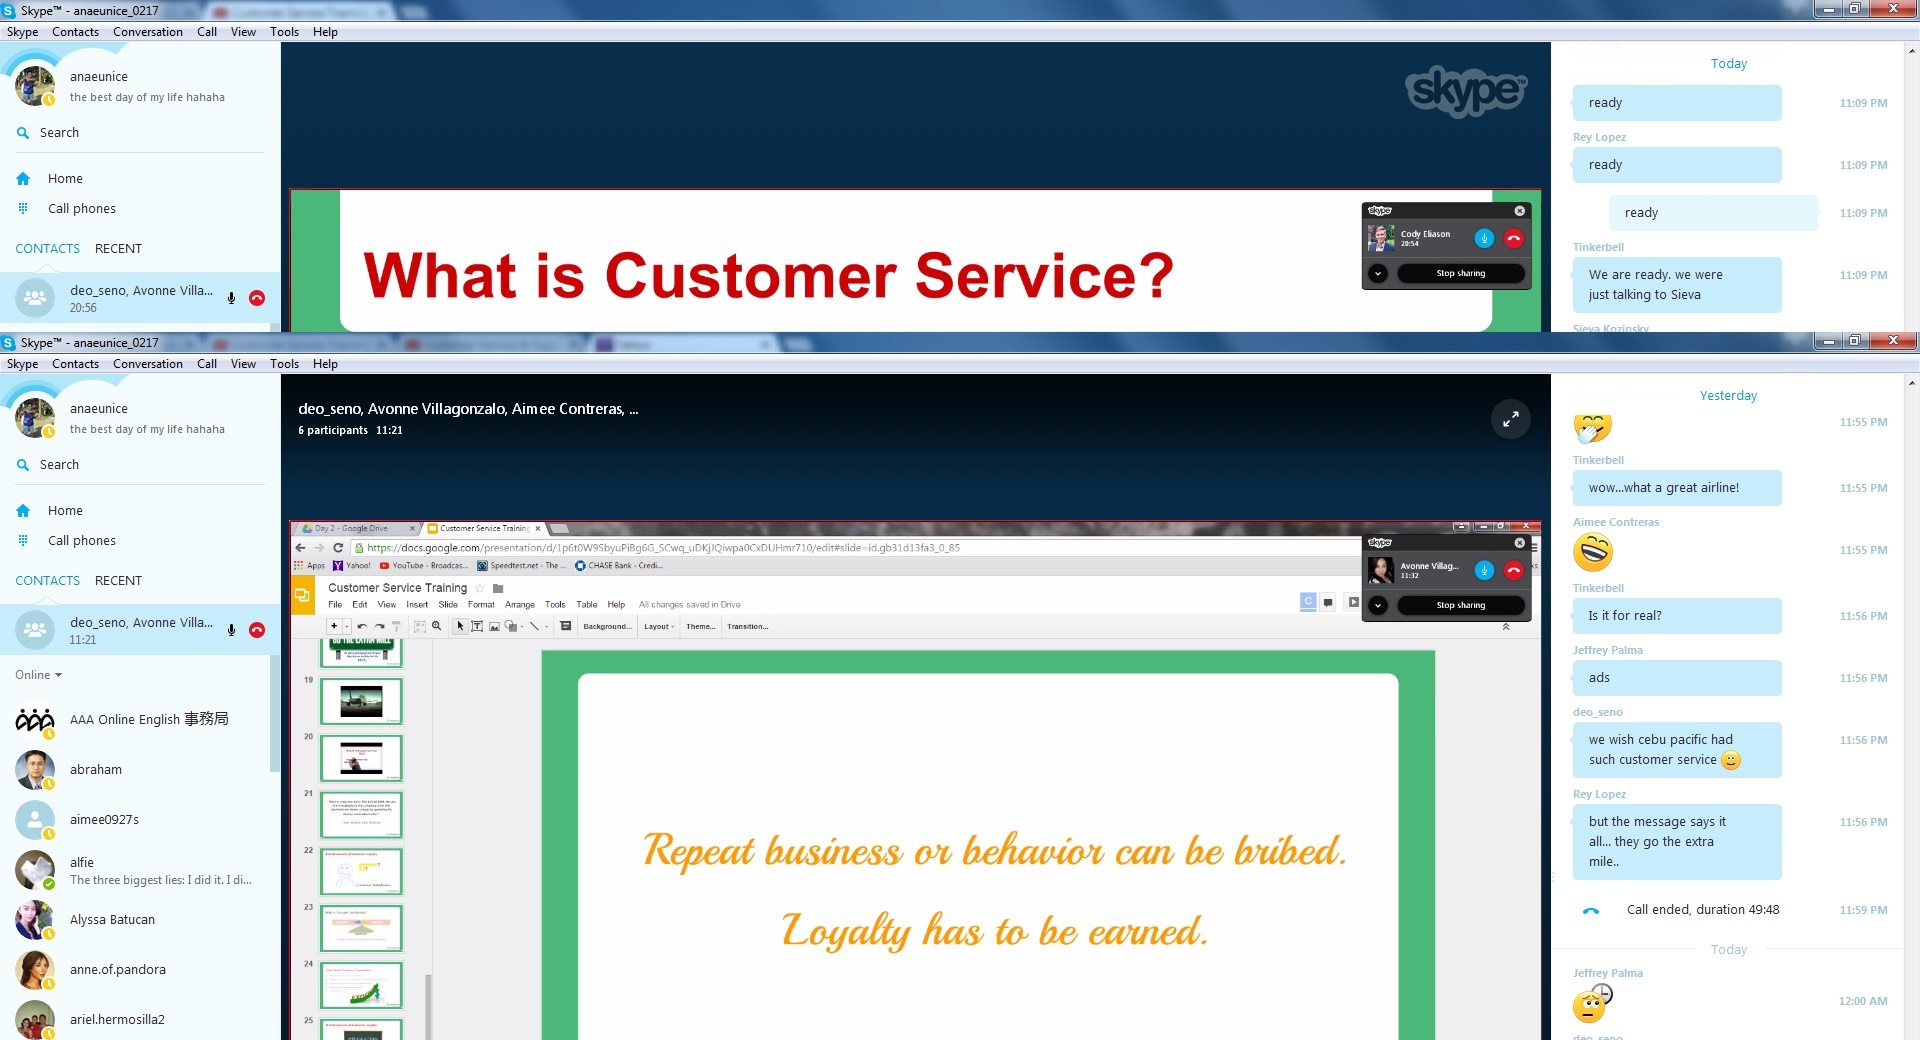Hang up using the red button in the Cody Eliason widget

click(1513, 238)
